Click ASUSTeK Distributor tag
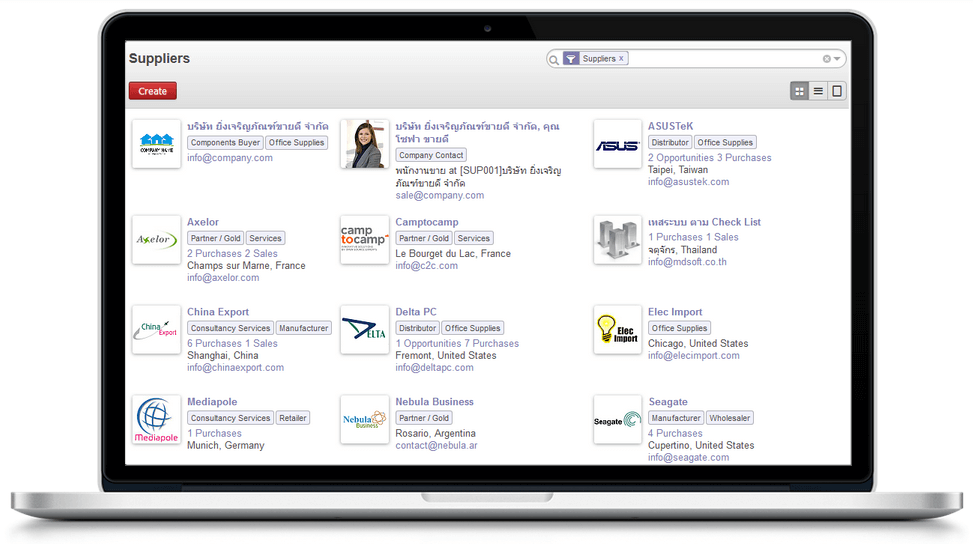This screenshot has height=544, width=973. coord(670,143)
